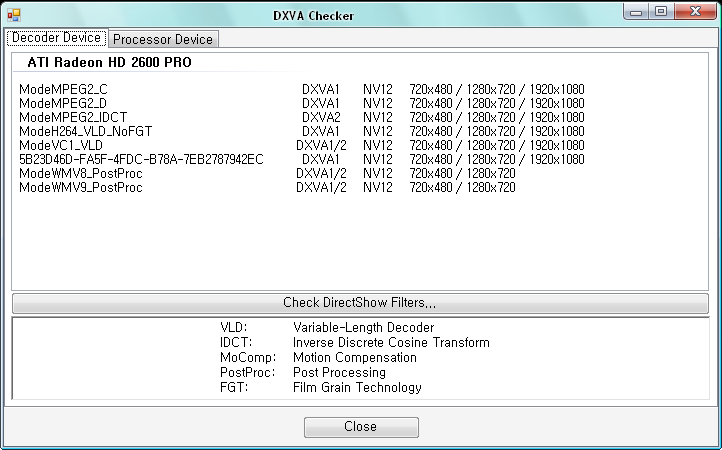Click the Close button at bottom
Image resolution: width=722 pixels, height=450 pixels.
361,427
